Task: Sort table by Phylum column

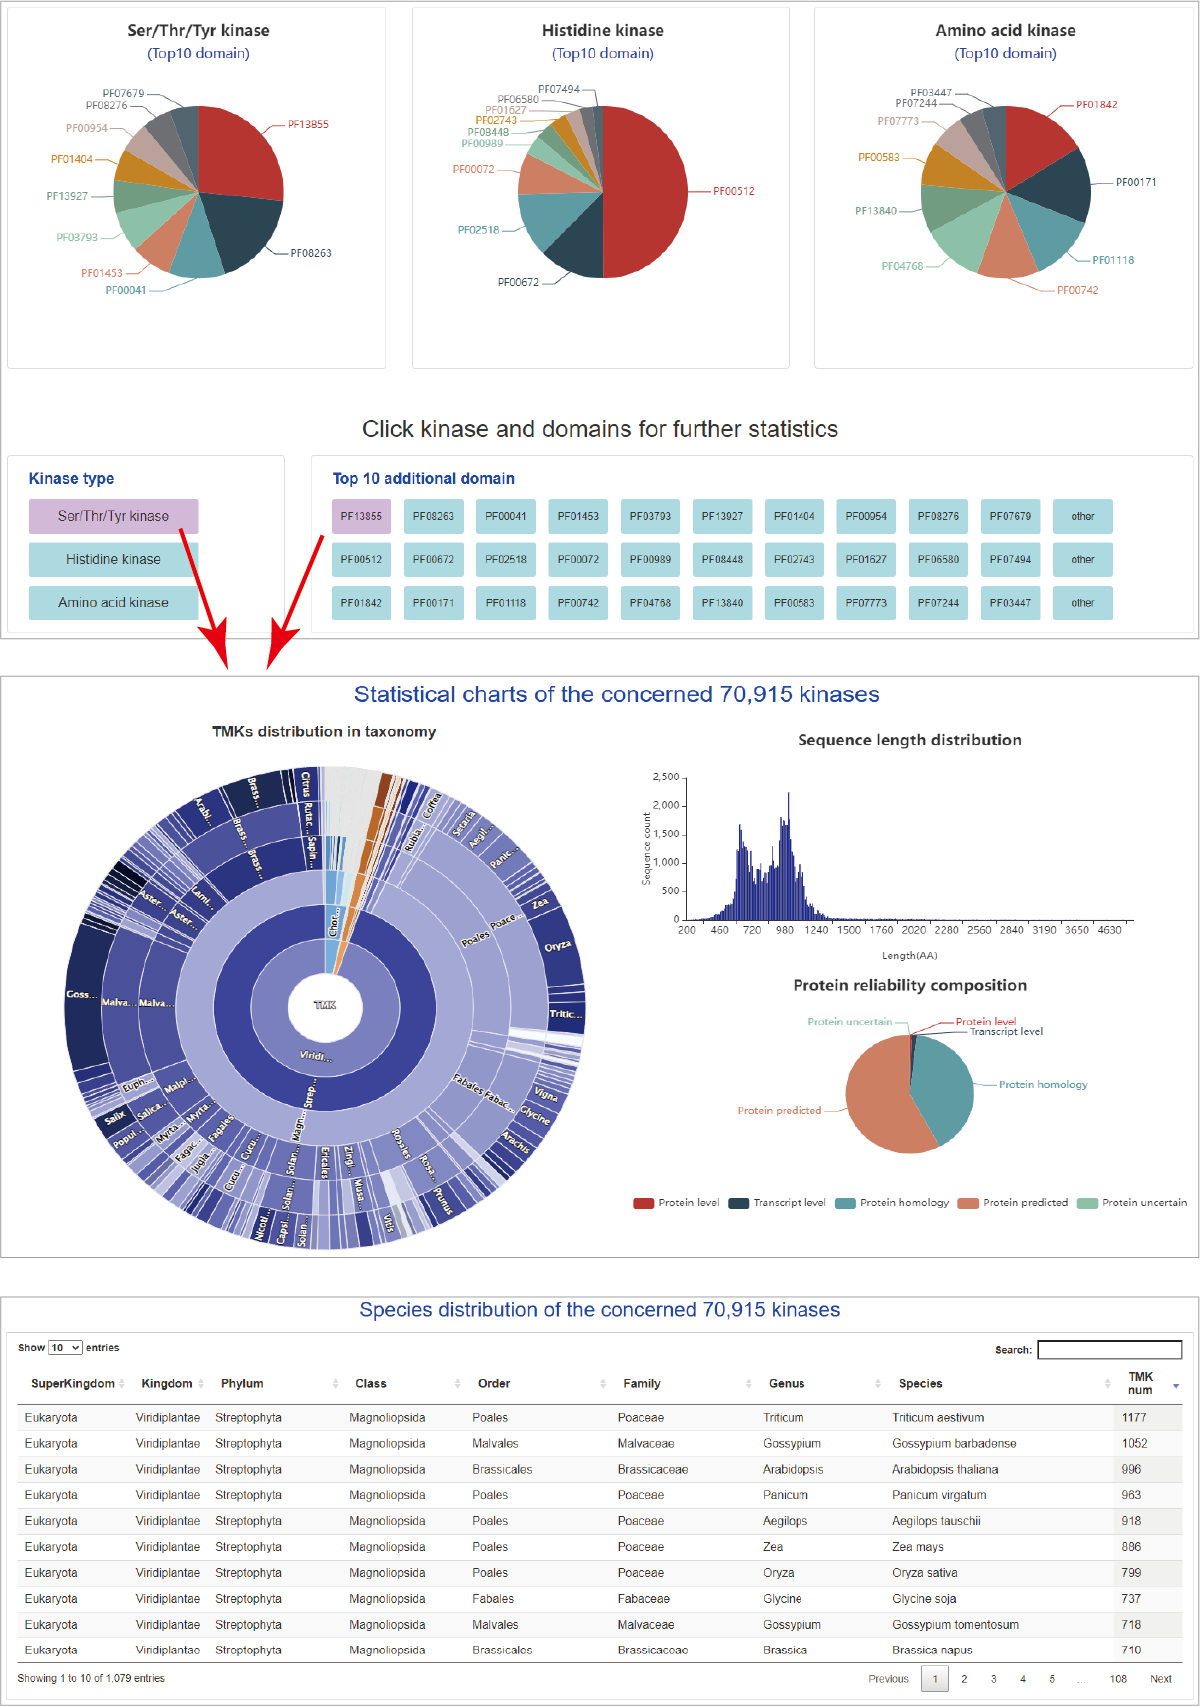Action: click(279, 1383)
